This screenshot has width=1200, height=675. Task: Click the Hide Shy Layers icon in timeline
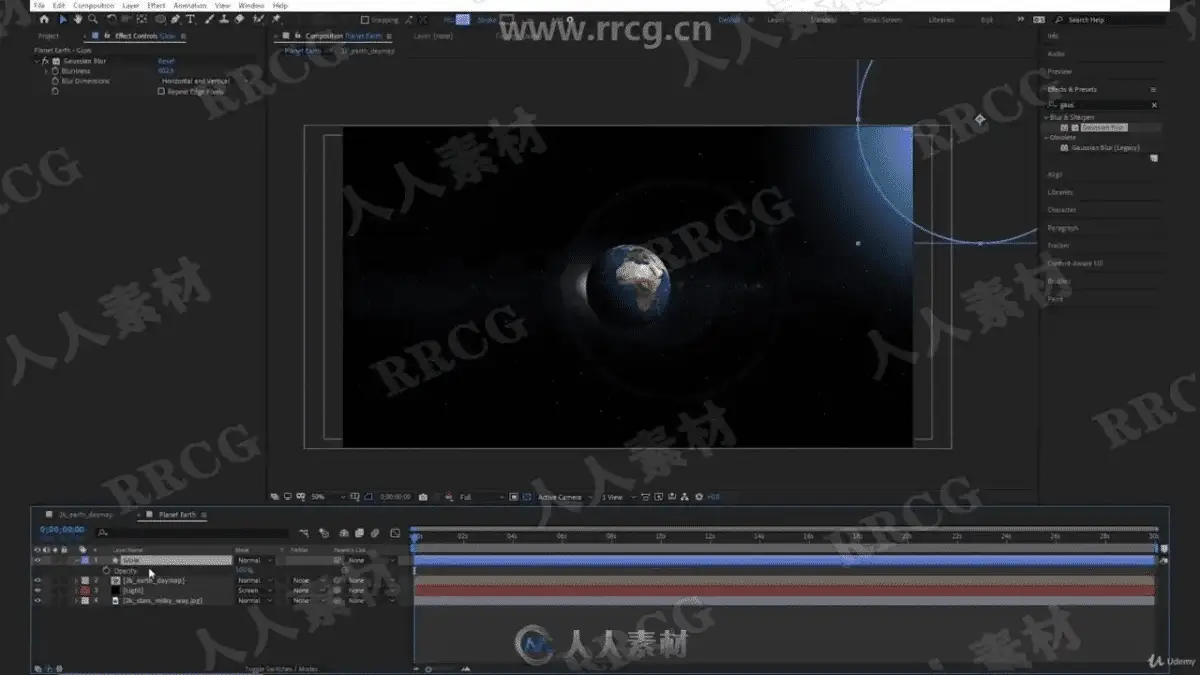tap(344, 533)
